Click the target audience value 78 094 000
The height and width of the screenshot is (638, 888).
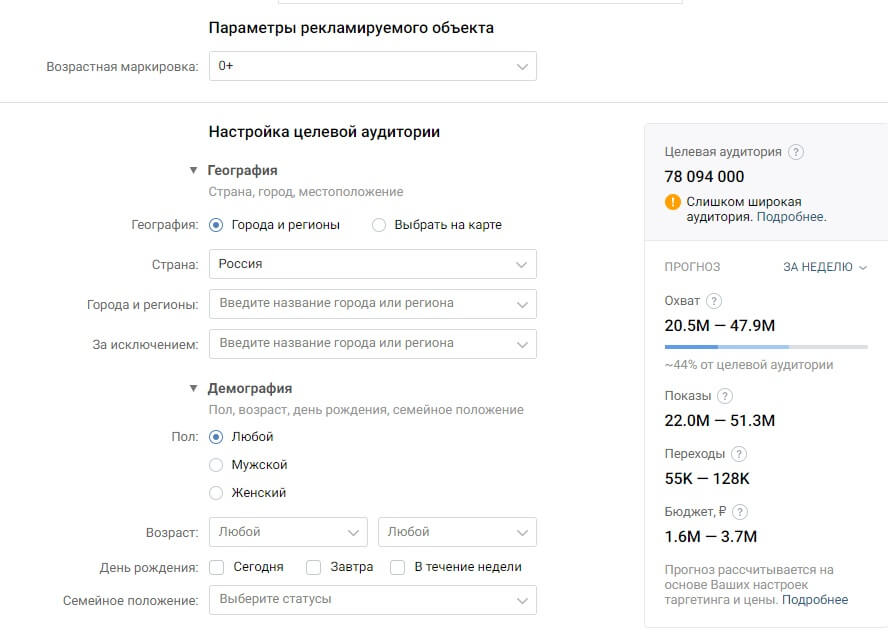[705, 177]
